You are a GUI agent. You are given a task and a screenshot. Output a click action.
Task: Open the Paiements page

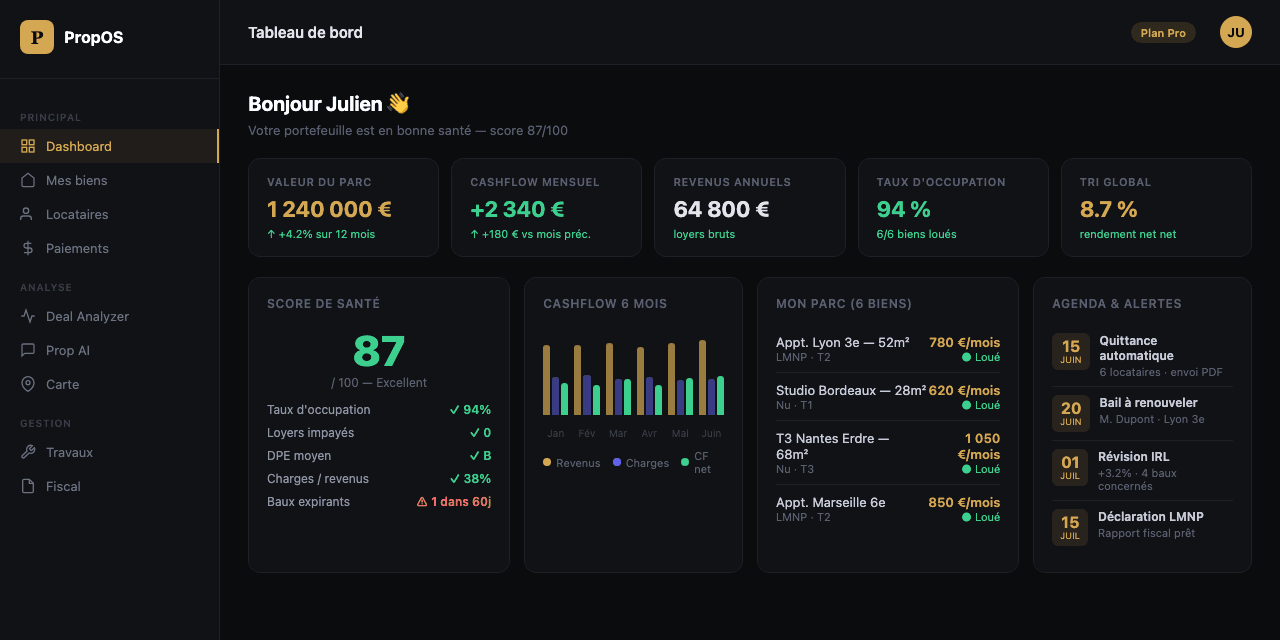[x=109, y=248]
